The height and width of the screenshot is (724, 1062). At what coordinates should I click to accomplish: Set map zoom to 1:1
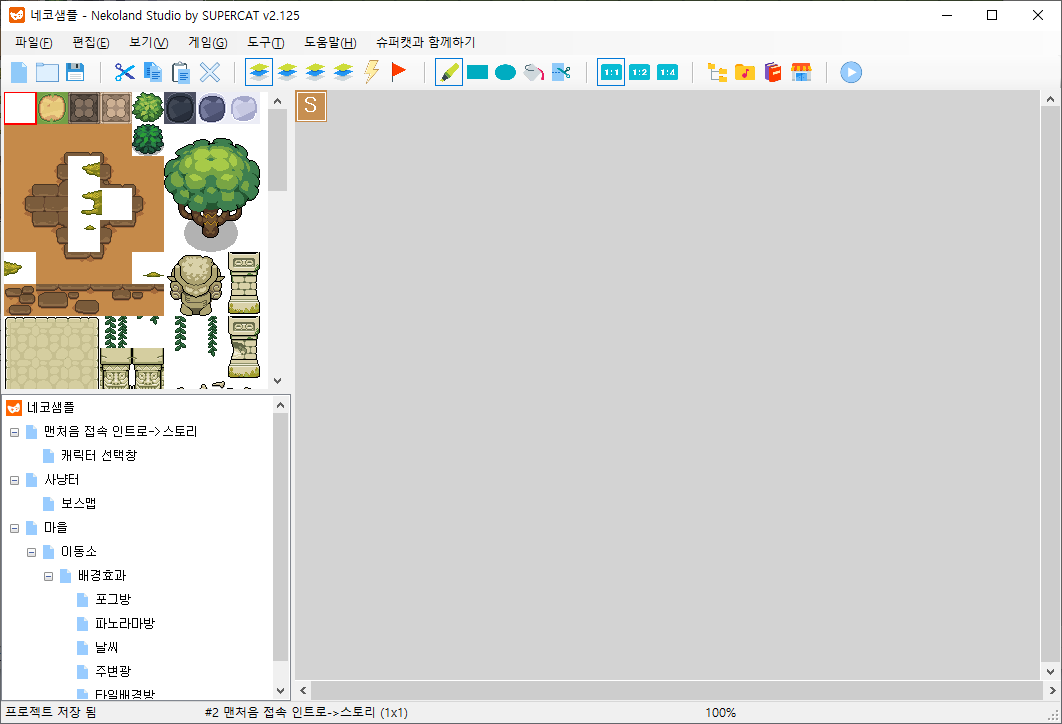[x=611, y=72]
